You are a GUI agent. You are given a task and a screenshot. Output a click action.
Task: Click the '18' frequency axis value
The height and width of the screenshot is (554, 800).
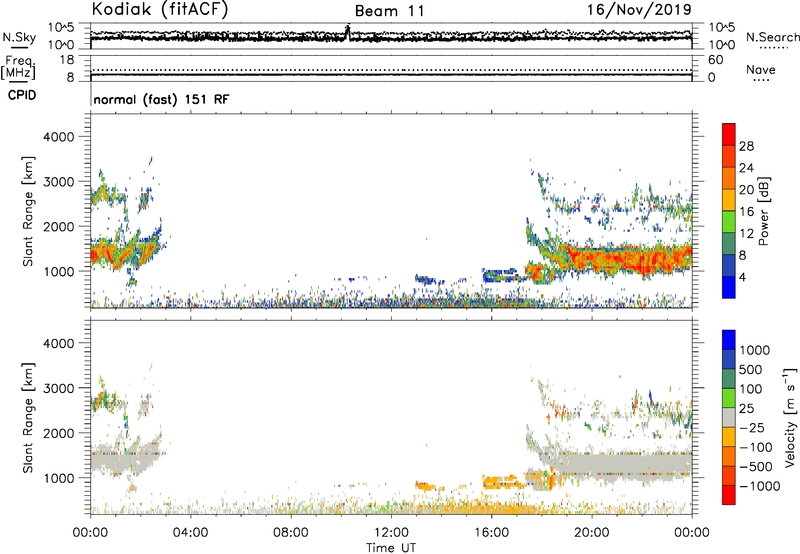click(67, 60)
